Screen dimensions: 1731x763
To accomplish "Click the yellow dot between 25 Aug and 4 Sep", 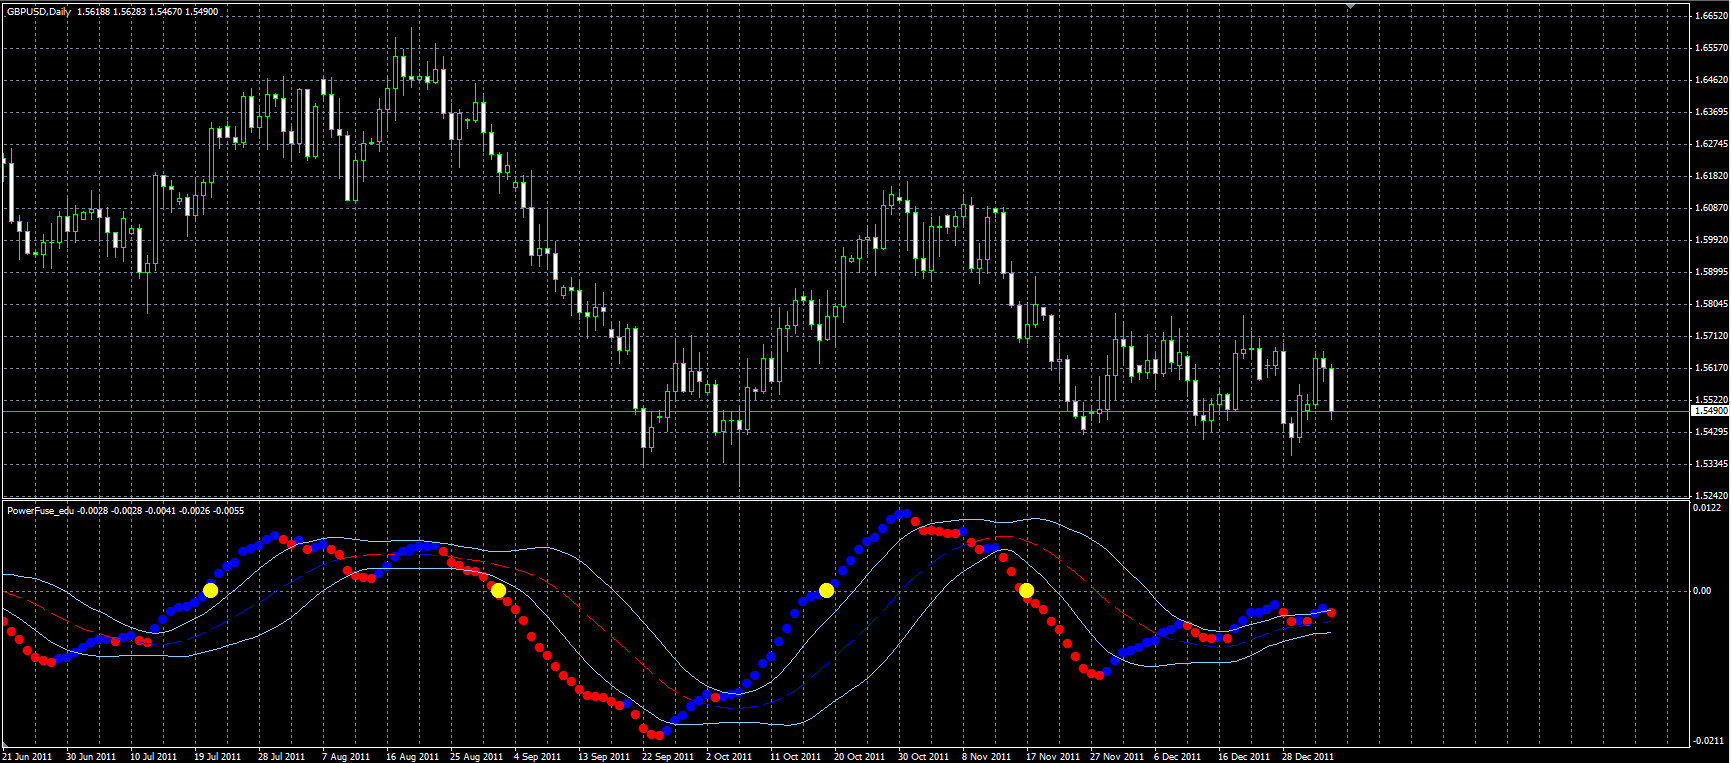I will coord(498,591).
